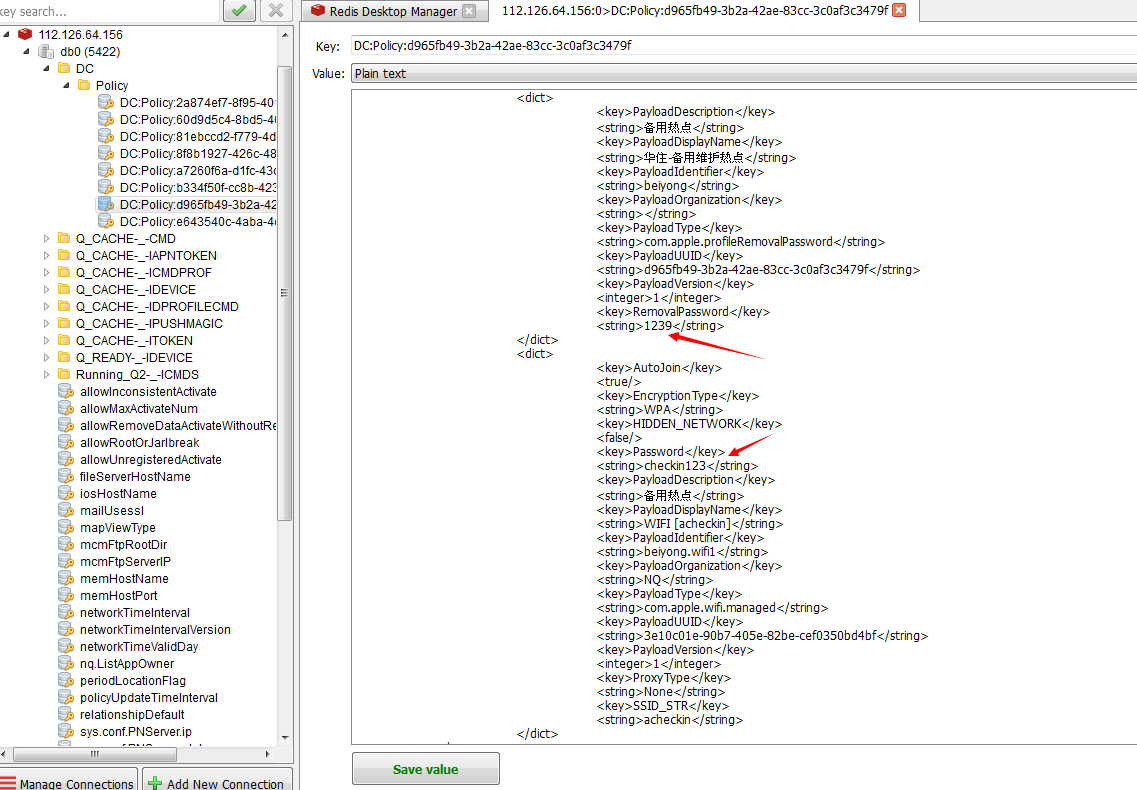
Task: Expand the Q_CACHE-_-IDEVICE folder
Action: [46, 289]
